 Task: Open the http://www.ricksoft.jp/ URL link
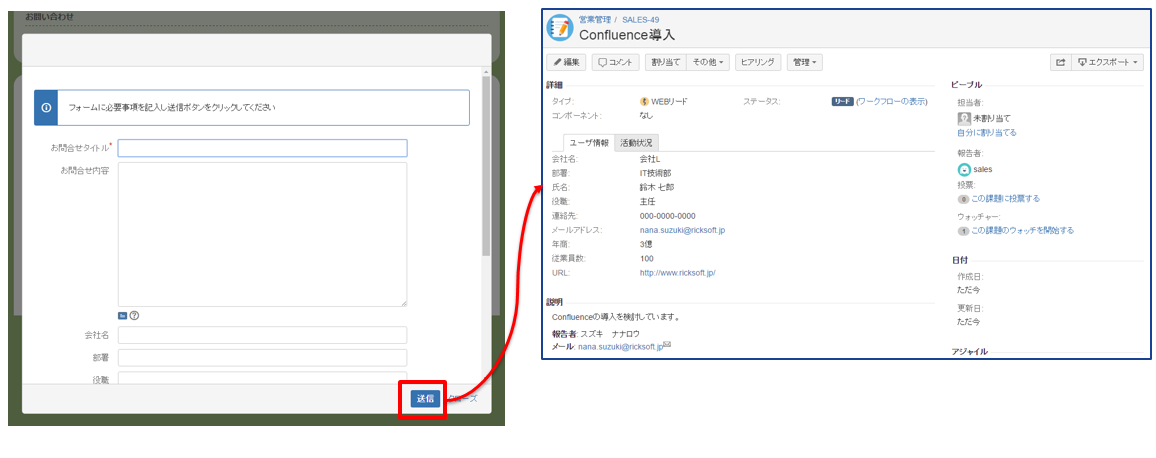pos(678,272)
